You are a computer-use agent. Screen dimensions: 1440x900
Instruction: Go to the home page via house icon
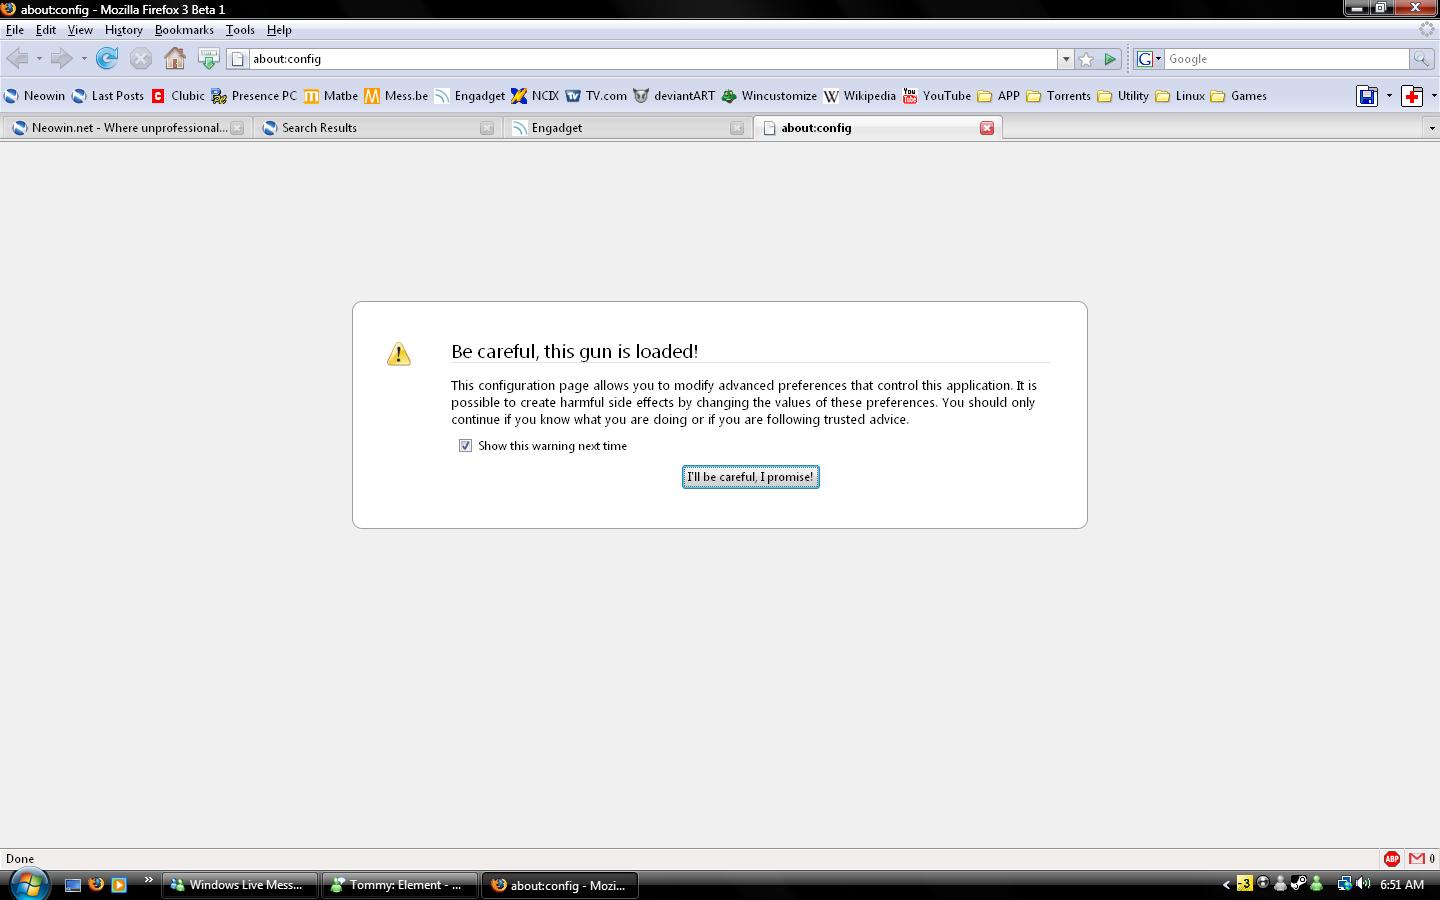[175, 59]
